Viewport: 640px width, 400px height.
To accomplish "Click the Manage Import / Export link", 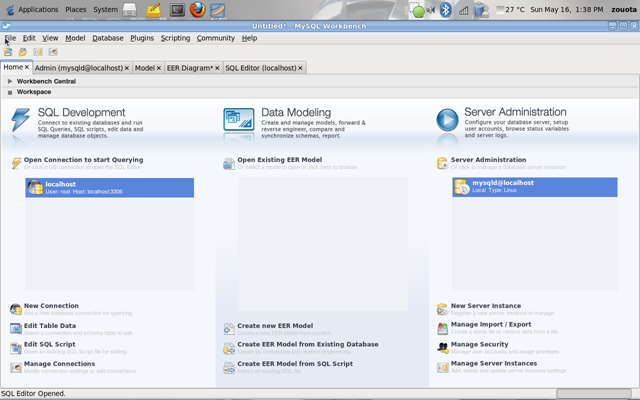I will point(491,324).
